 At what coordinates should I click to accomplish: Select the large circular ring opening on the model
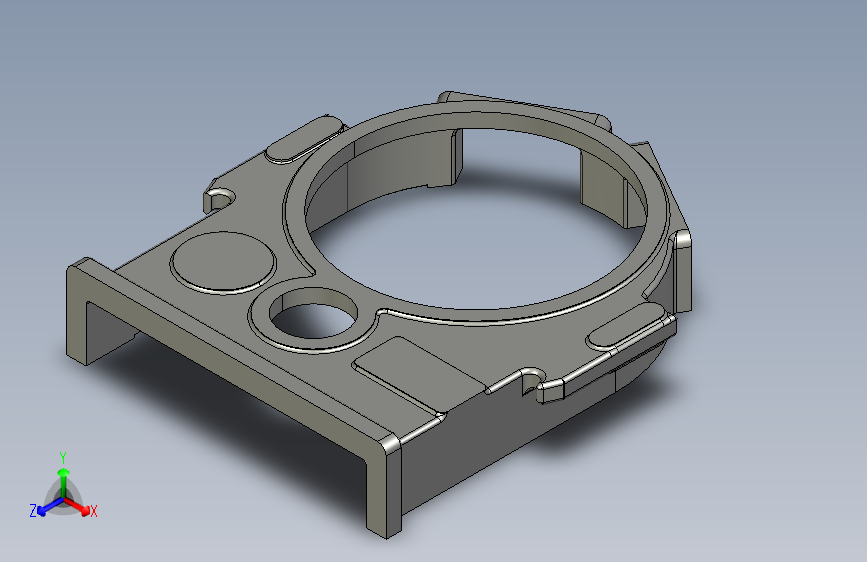(x=476, y=217)
